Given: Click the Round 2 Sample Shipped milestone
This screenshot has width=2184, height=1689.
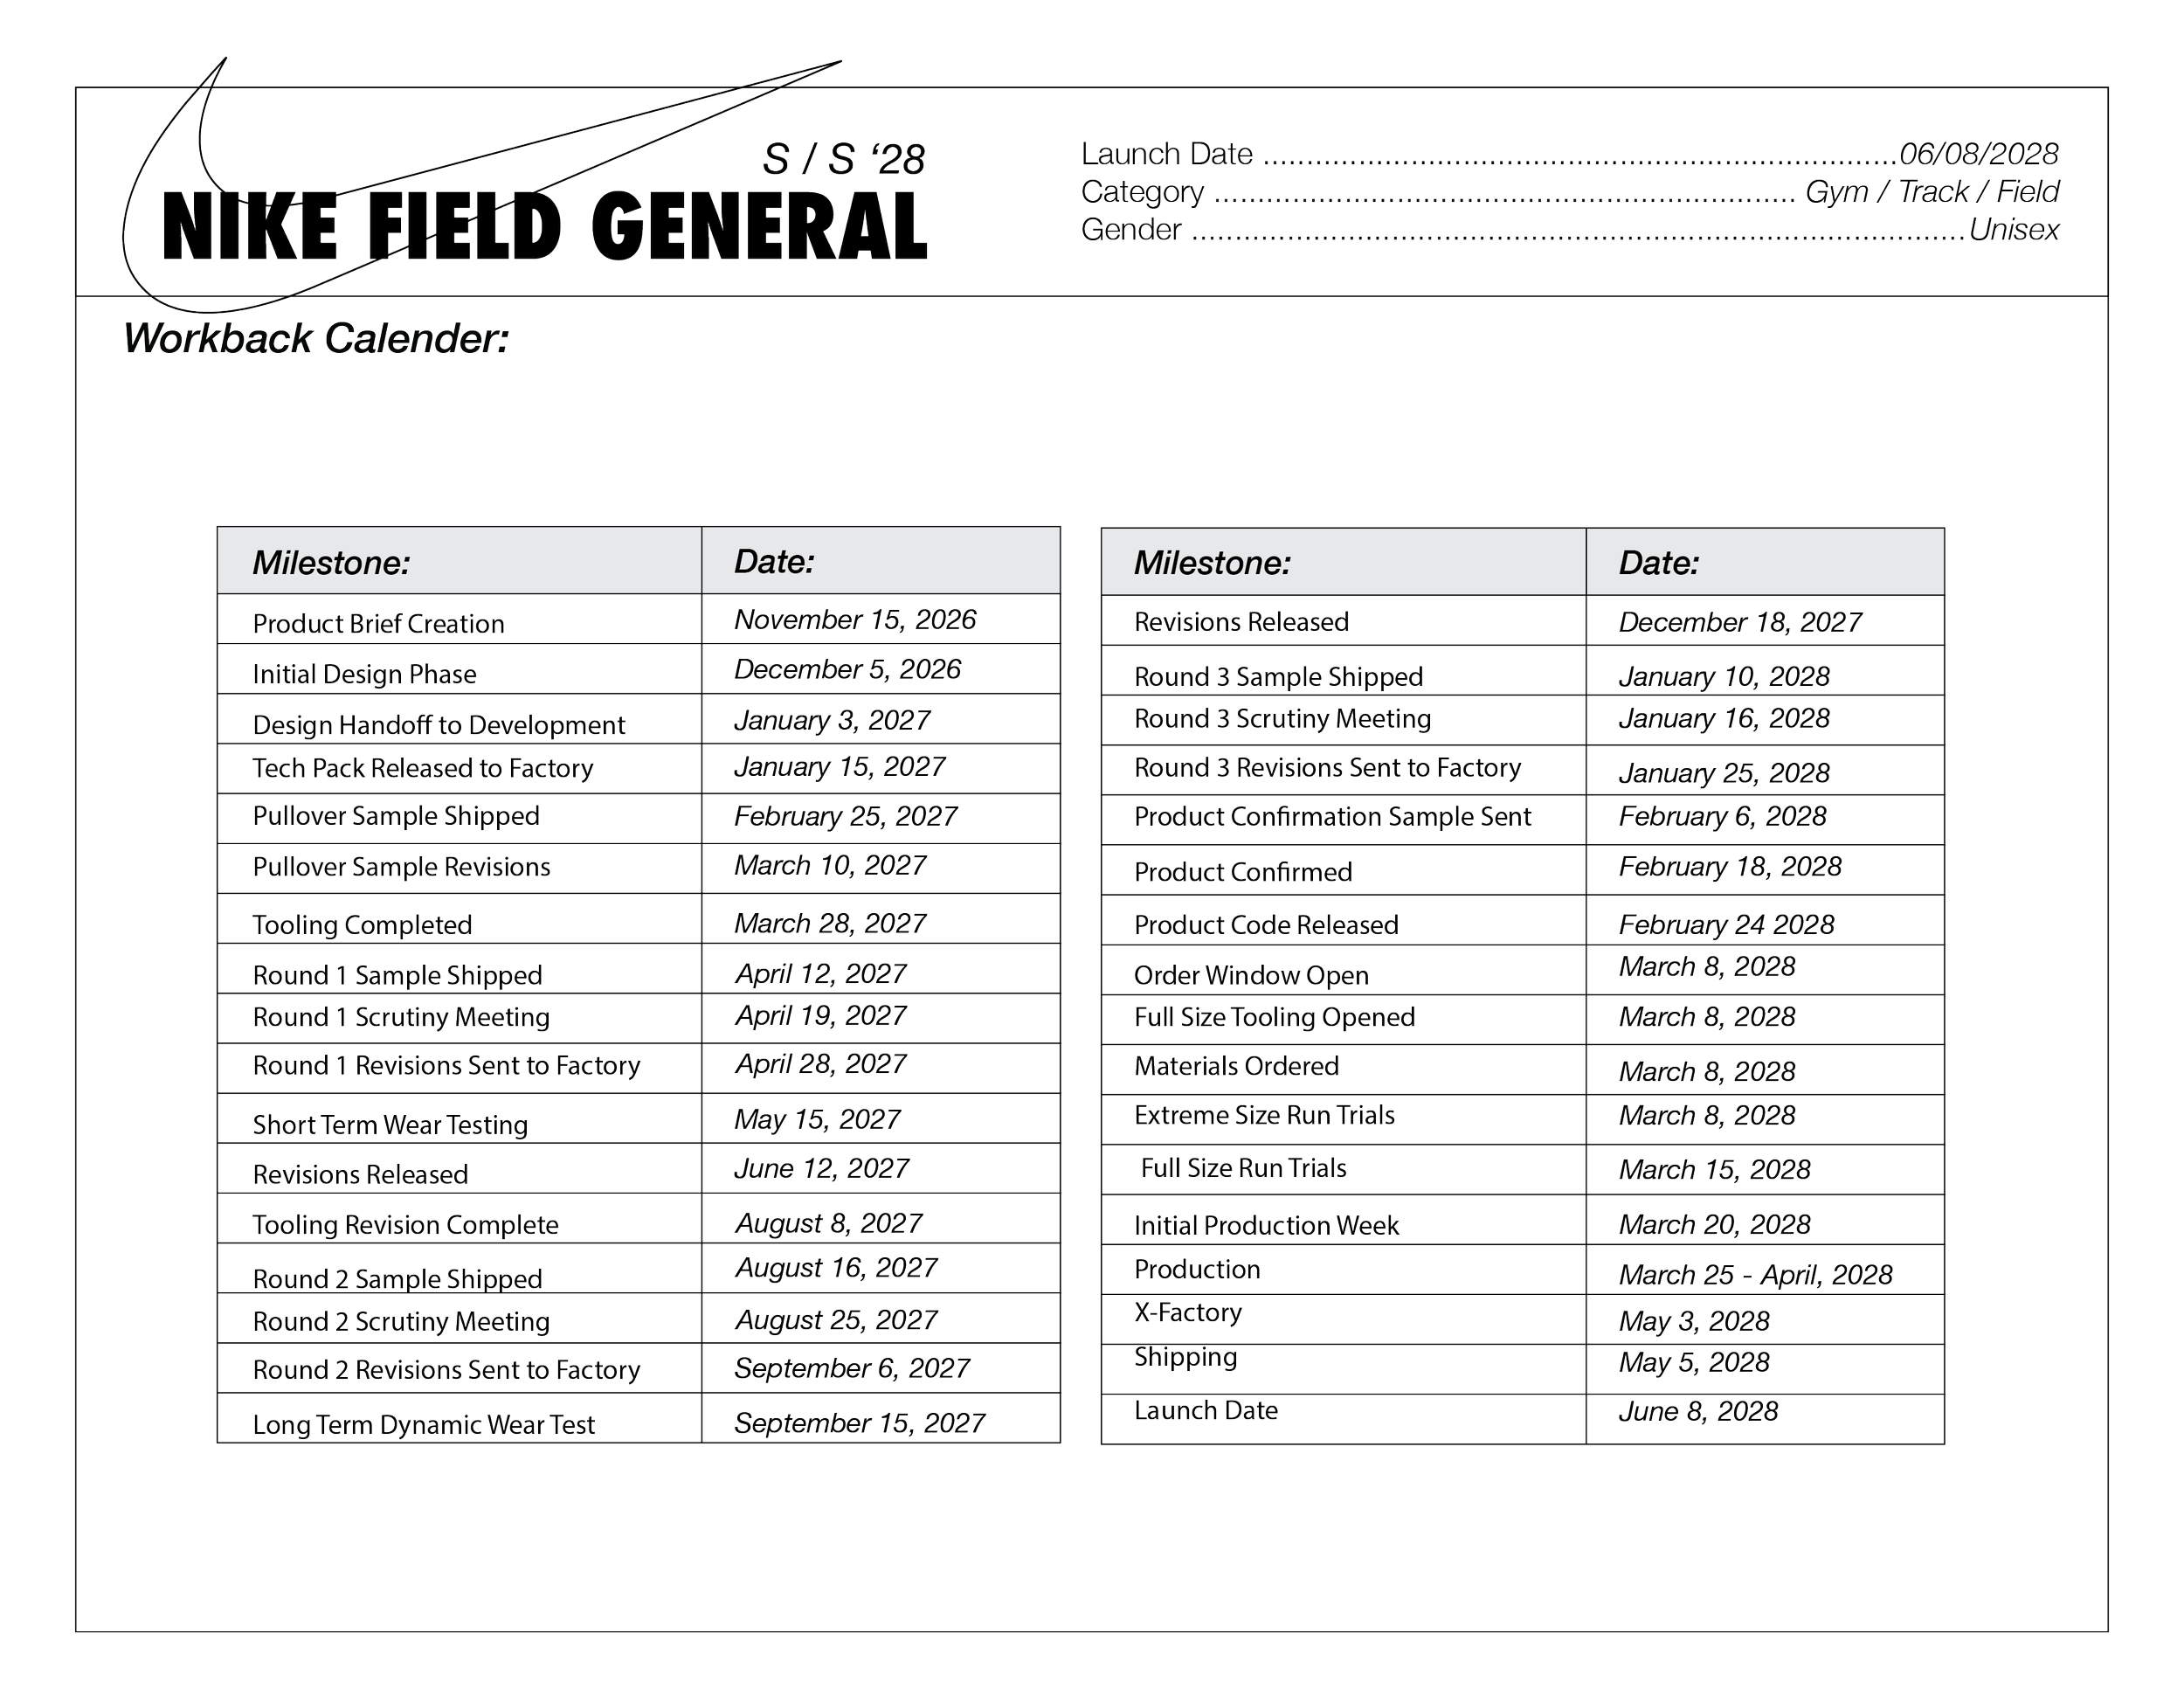Looking at the screenshot, I should click(x=397, y=1279).
